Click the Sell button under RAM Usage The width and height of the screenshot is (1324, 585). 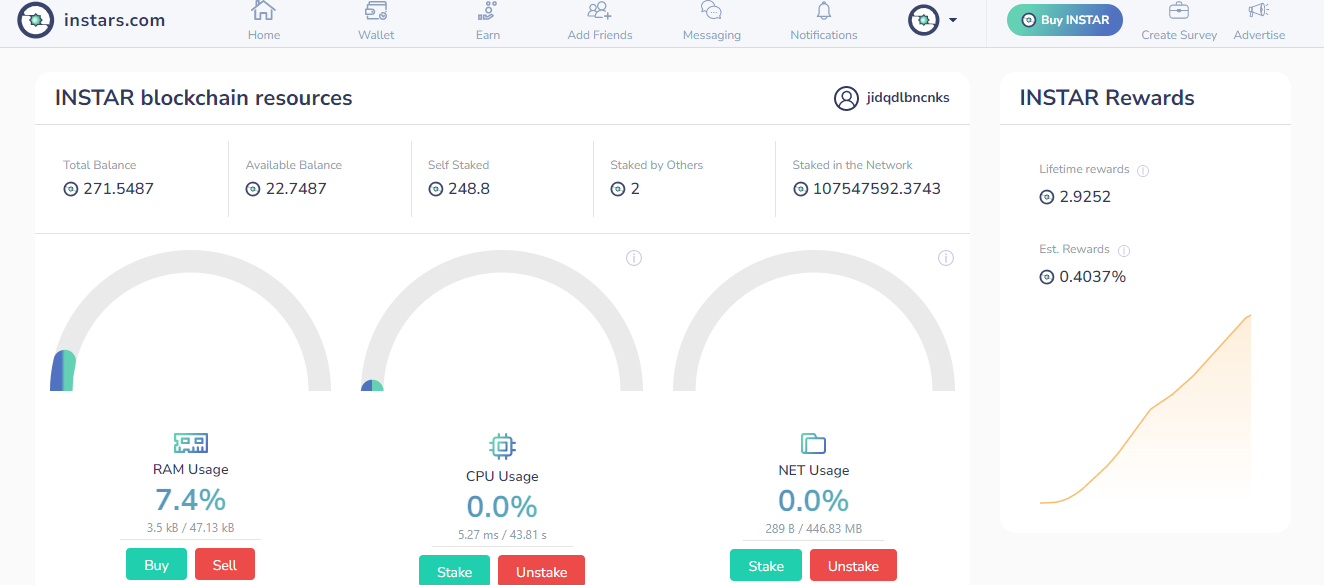coord(225,565)
